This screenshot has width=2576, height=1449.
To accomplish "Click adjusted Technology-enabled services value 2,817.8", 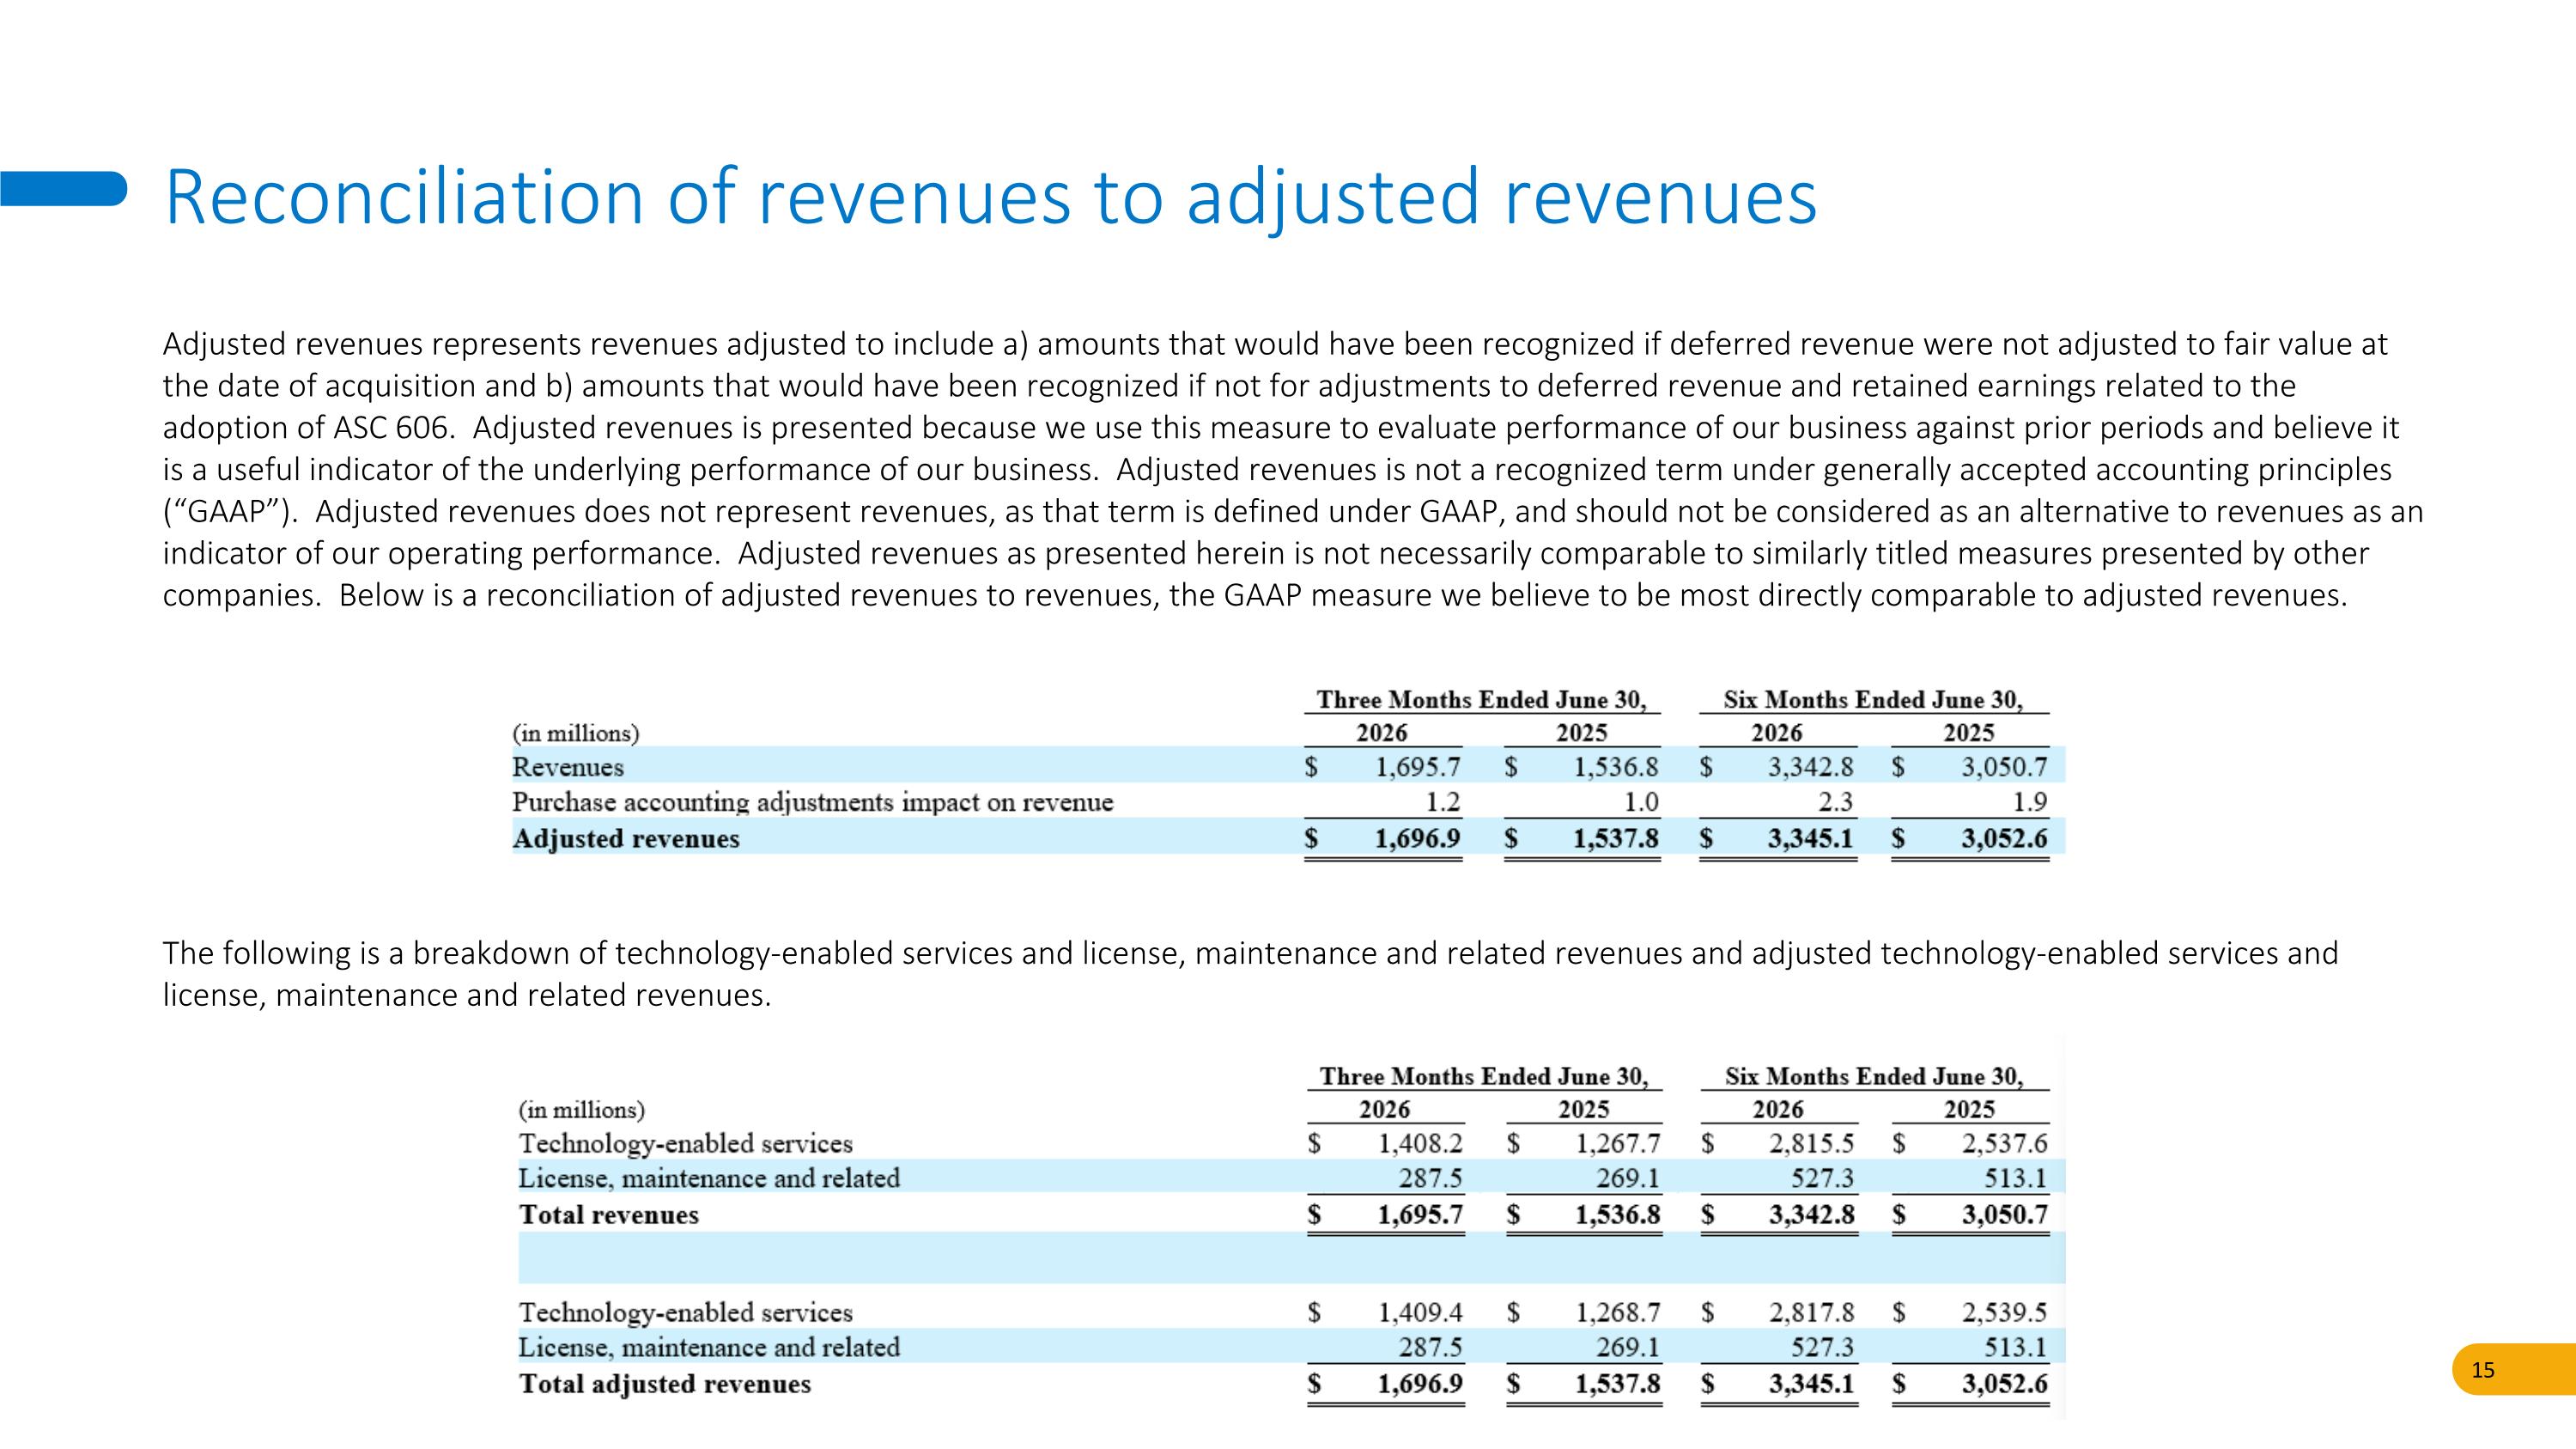I will pyautogui.click(x=1812, y=1312).
